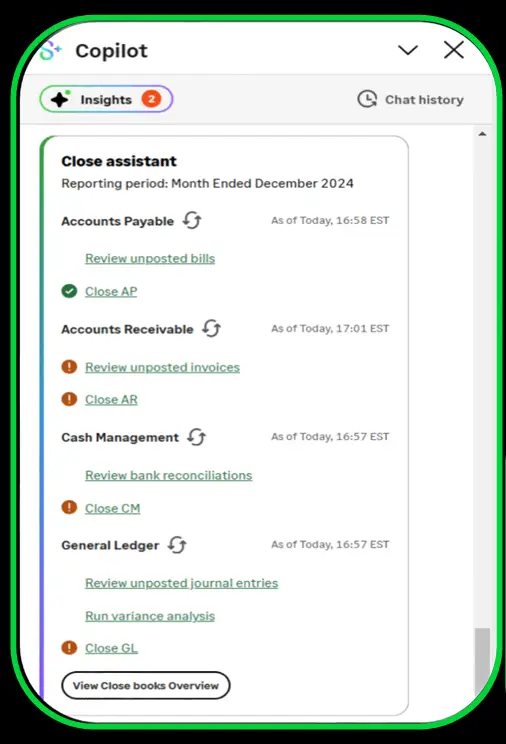Click the scrollbar up arrow
The height and width of the screenshot is (744, 506).
[482, 134]
